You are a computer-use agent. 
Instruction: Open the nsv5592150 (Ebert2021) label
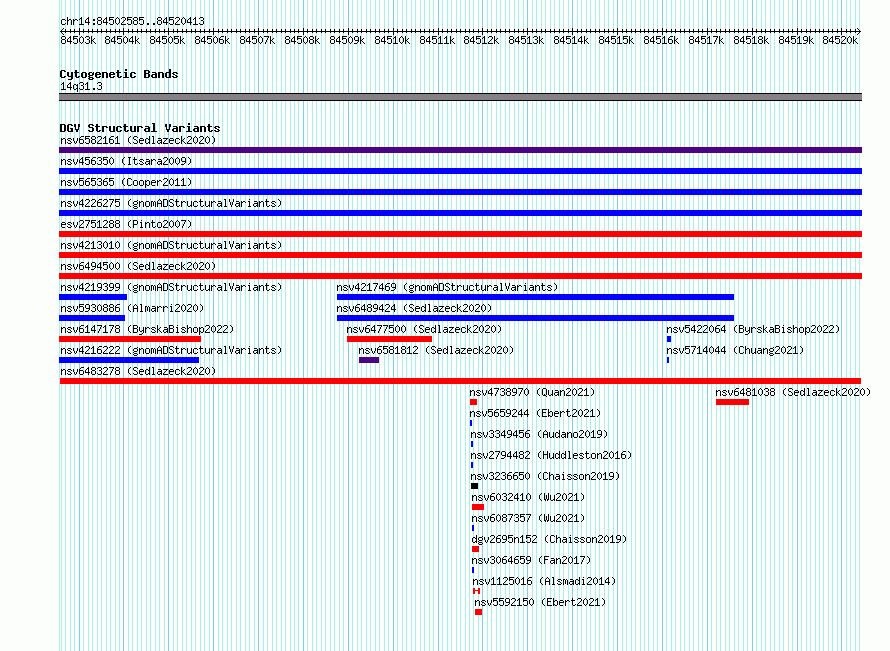click(x=540, y=602)
